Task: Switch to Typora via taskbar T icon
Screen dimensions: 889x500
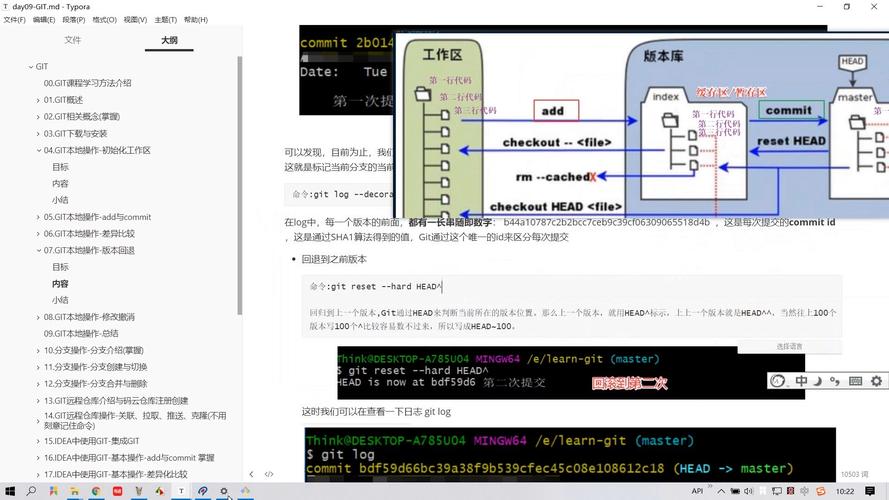Action: [181, 491]
